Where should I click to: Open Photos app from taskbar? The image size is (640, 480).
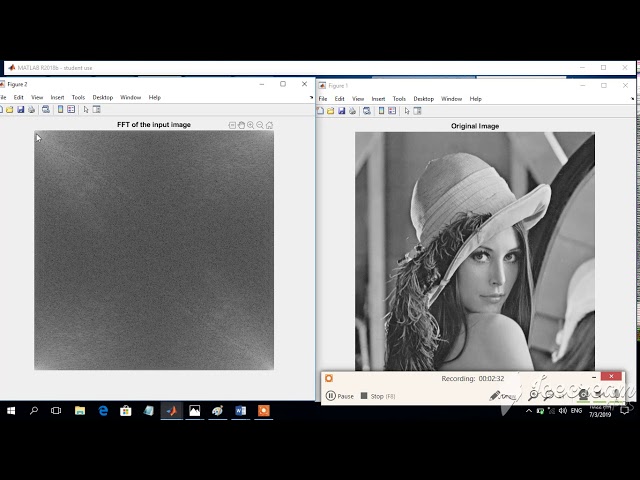(x=195, y=411)
